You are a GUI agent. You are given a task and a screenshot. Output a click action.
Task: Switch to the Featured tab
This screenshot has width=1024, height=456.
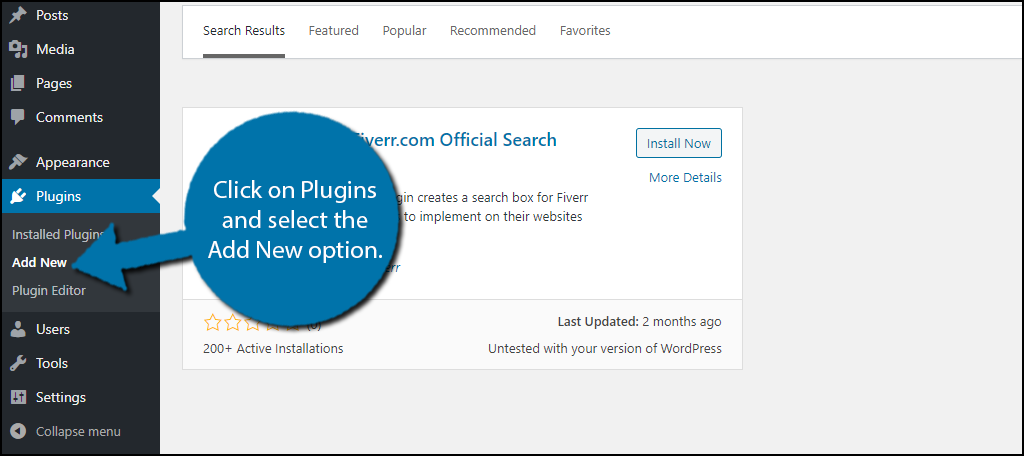(334, 31)
